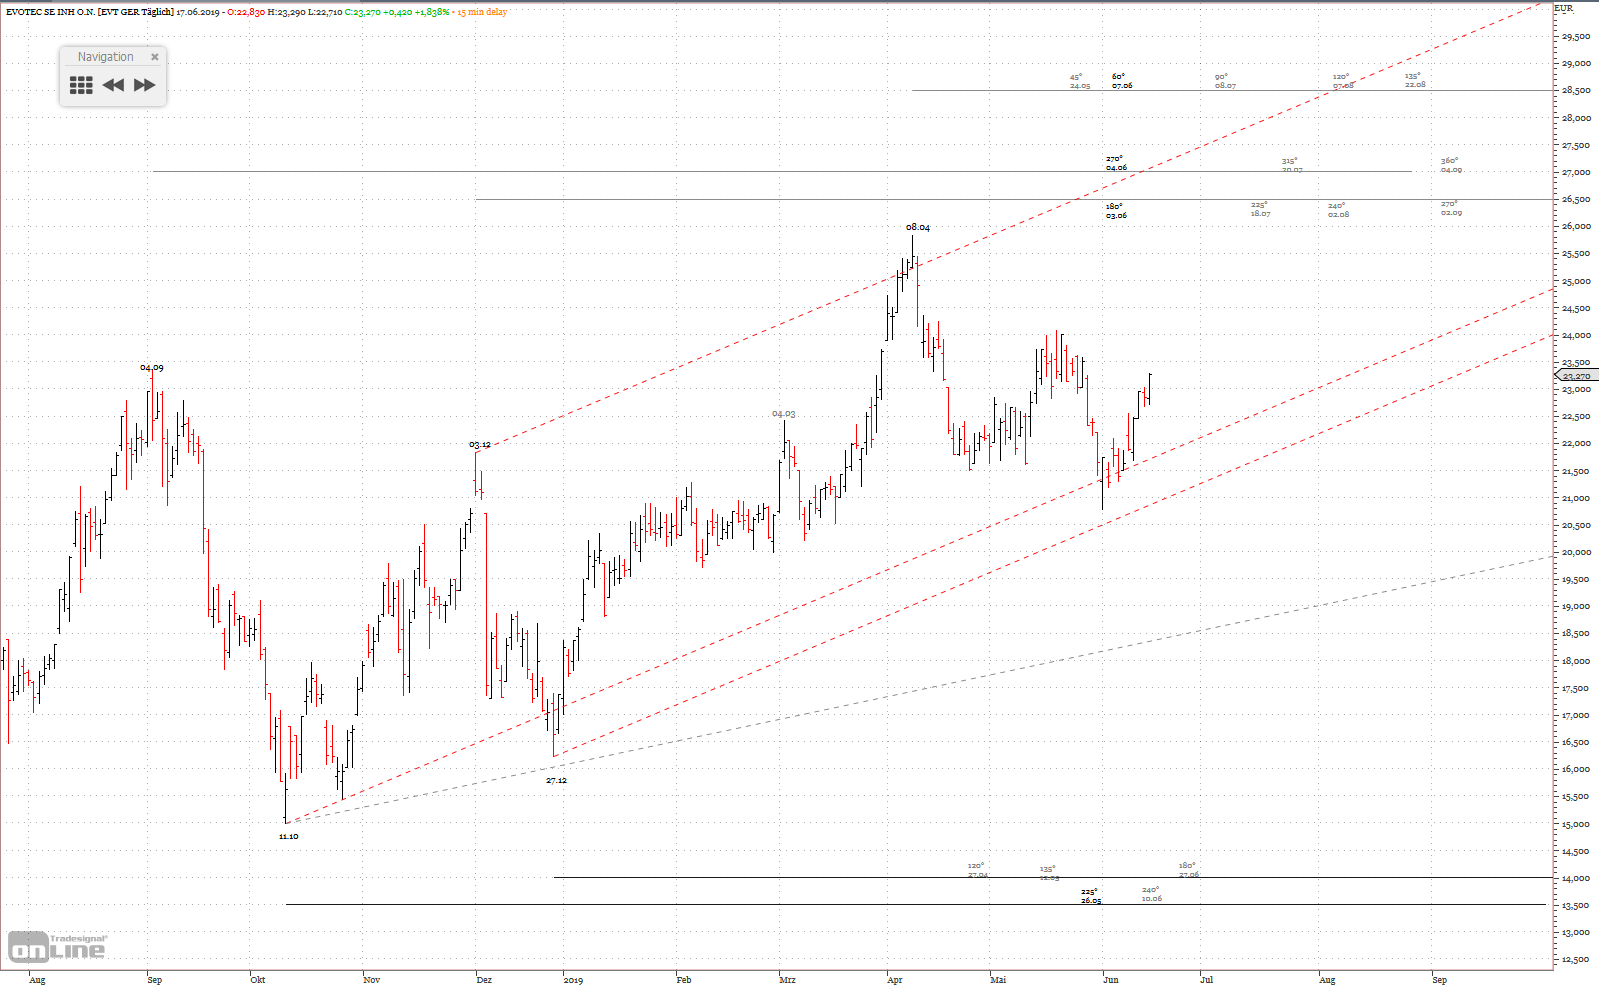Click the 240° 02.08 angle label
Image resolution: width=1599 pixels, height=989 pixels.
coord(1338,210)
